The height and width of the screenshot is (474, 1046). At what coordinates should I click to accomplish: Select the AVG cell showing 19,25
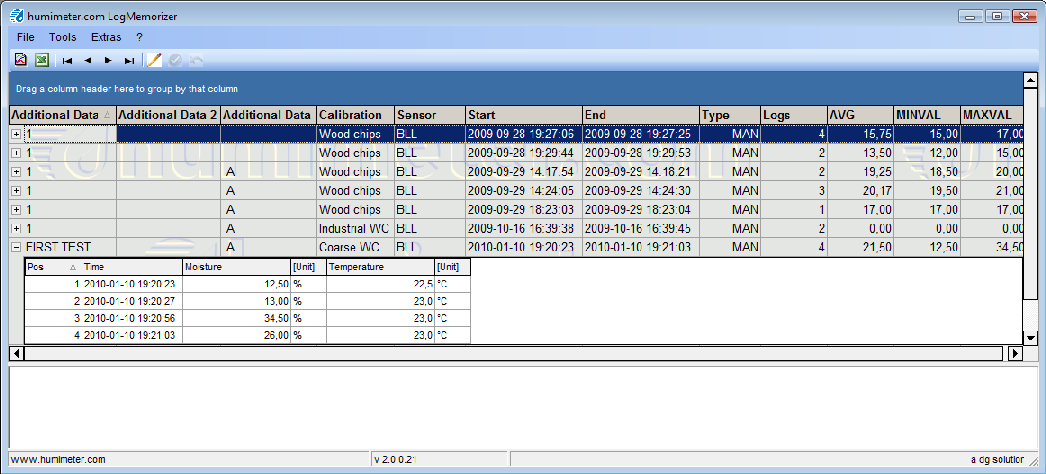861,172
